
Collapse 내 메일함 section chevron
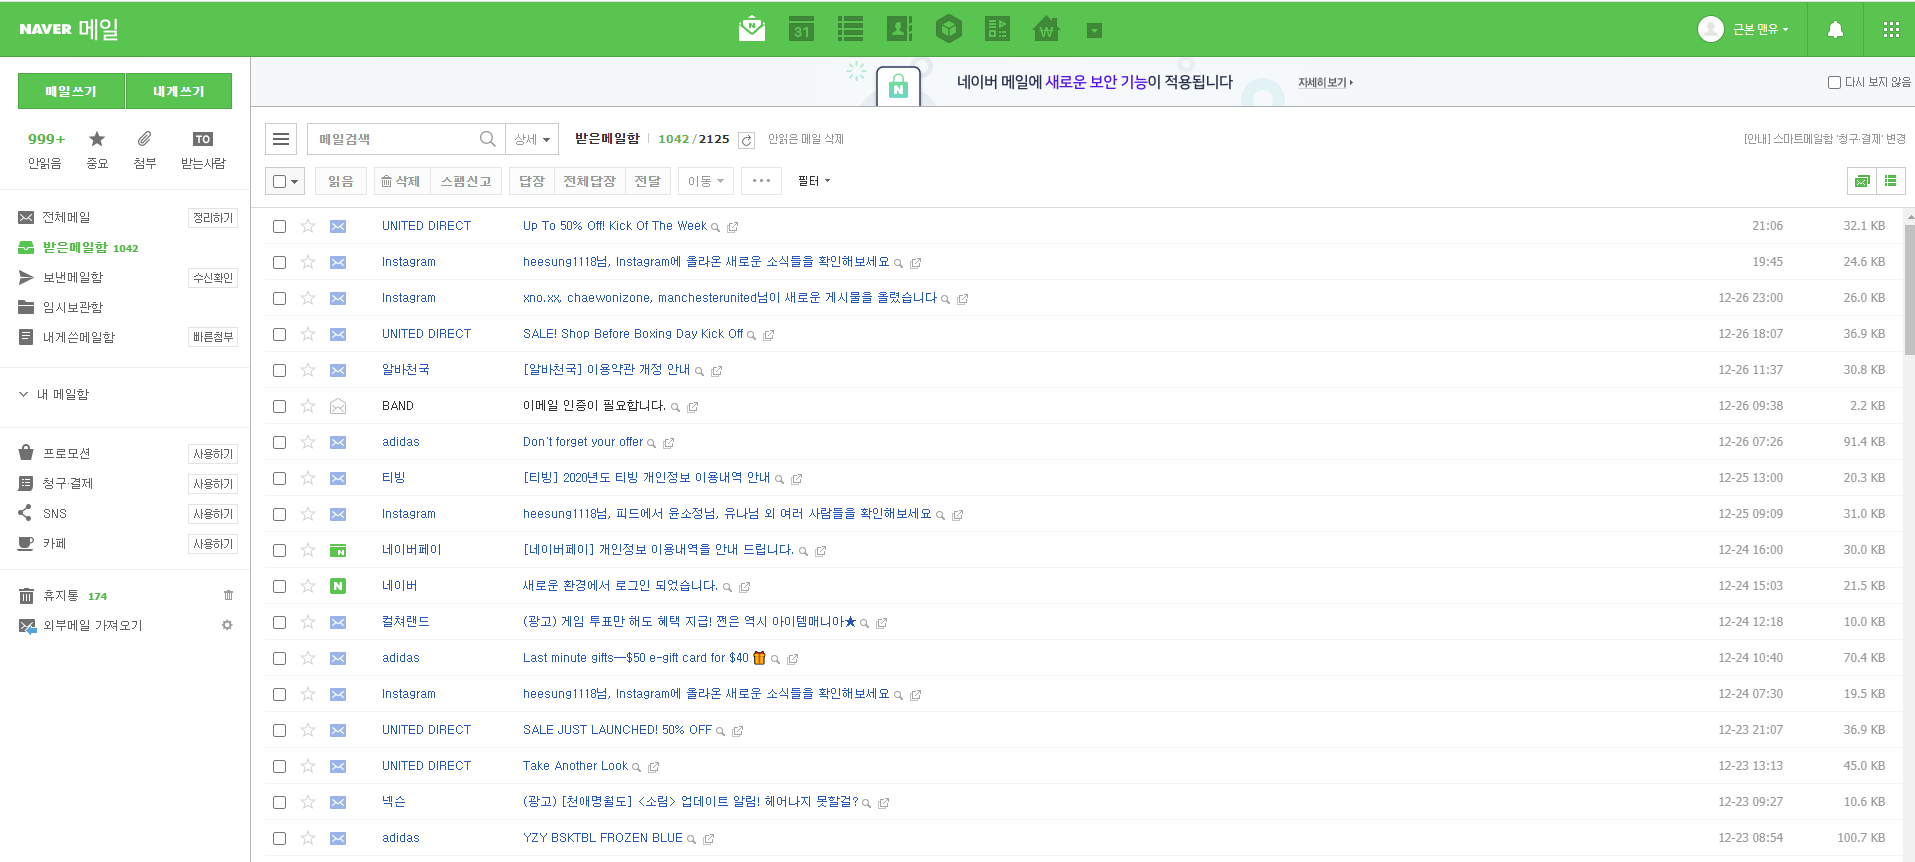pos(23,394)
